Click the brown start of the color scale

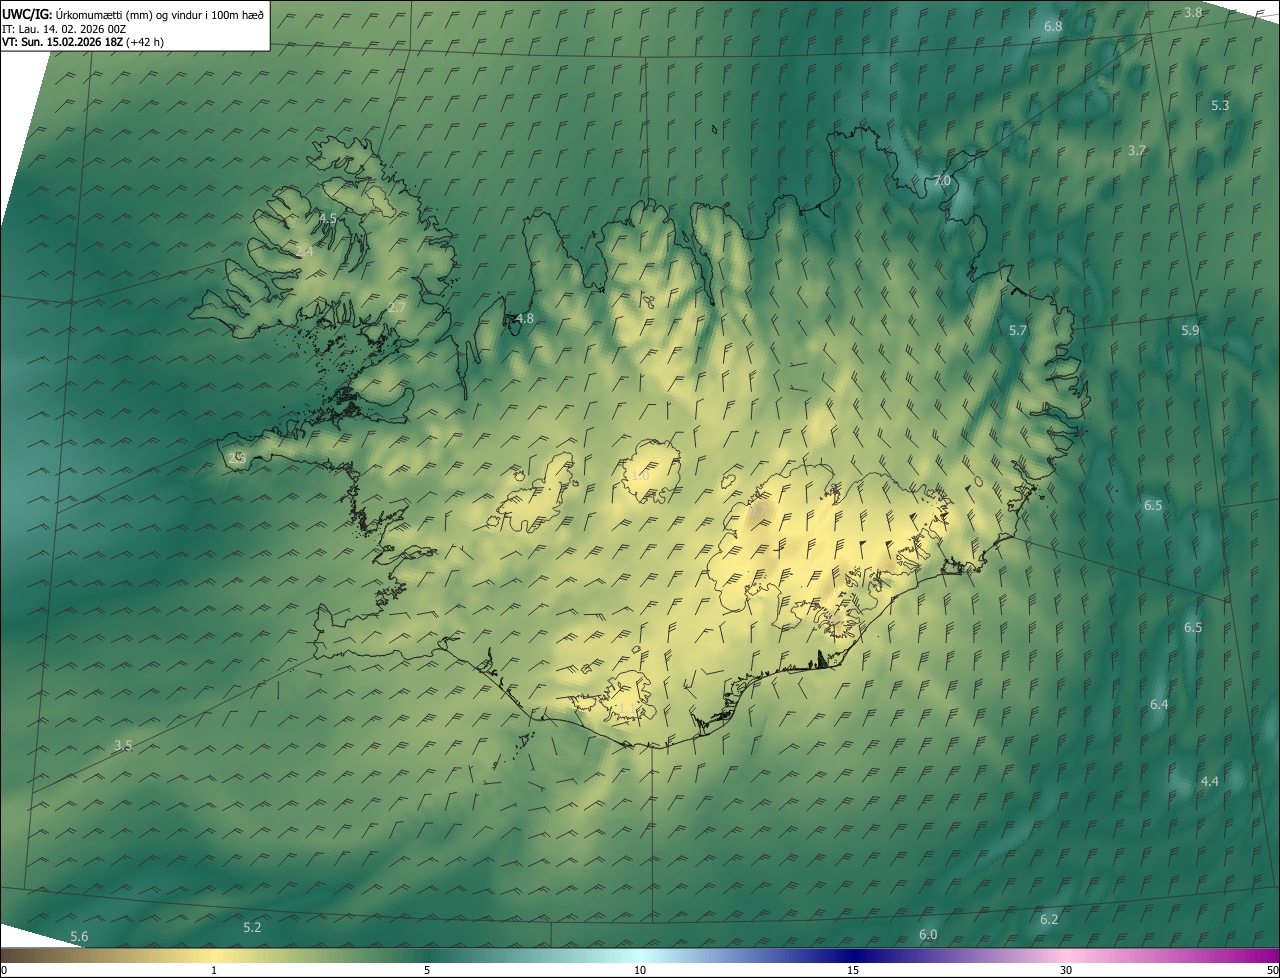tap(20, 956)
